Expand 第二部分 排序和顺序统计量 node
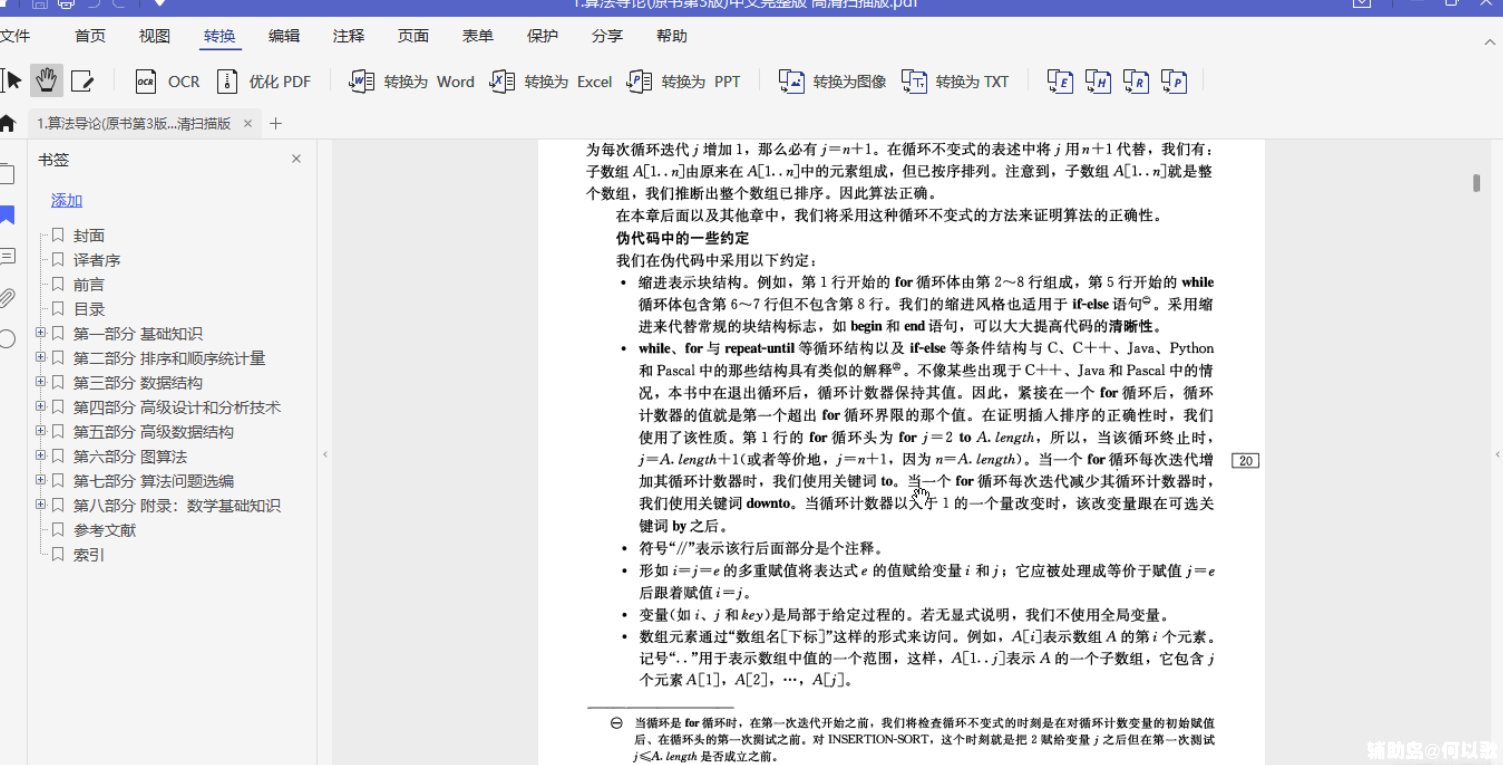Image resolution: width=1503 pixels, height=765 pixels. [x=40, y=357]
